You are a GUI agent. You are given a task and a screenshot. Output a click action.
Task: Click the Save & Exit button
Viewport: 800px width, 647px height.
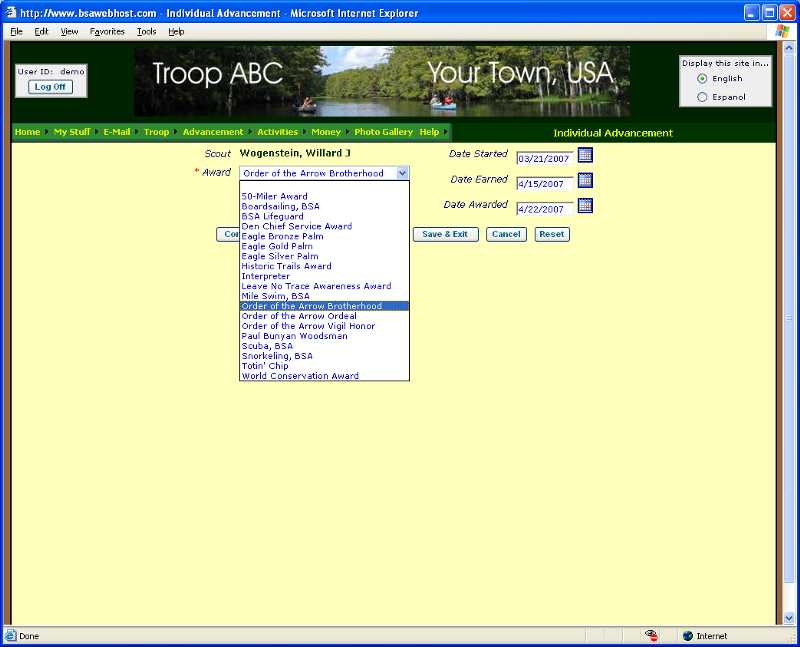tap(445, 234)
